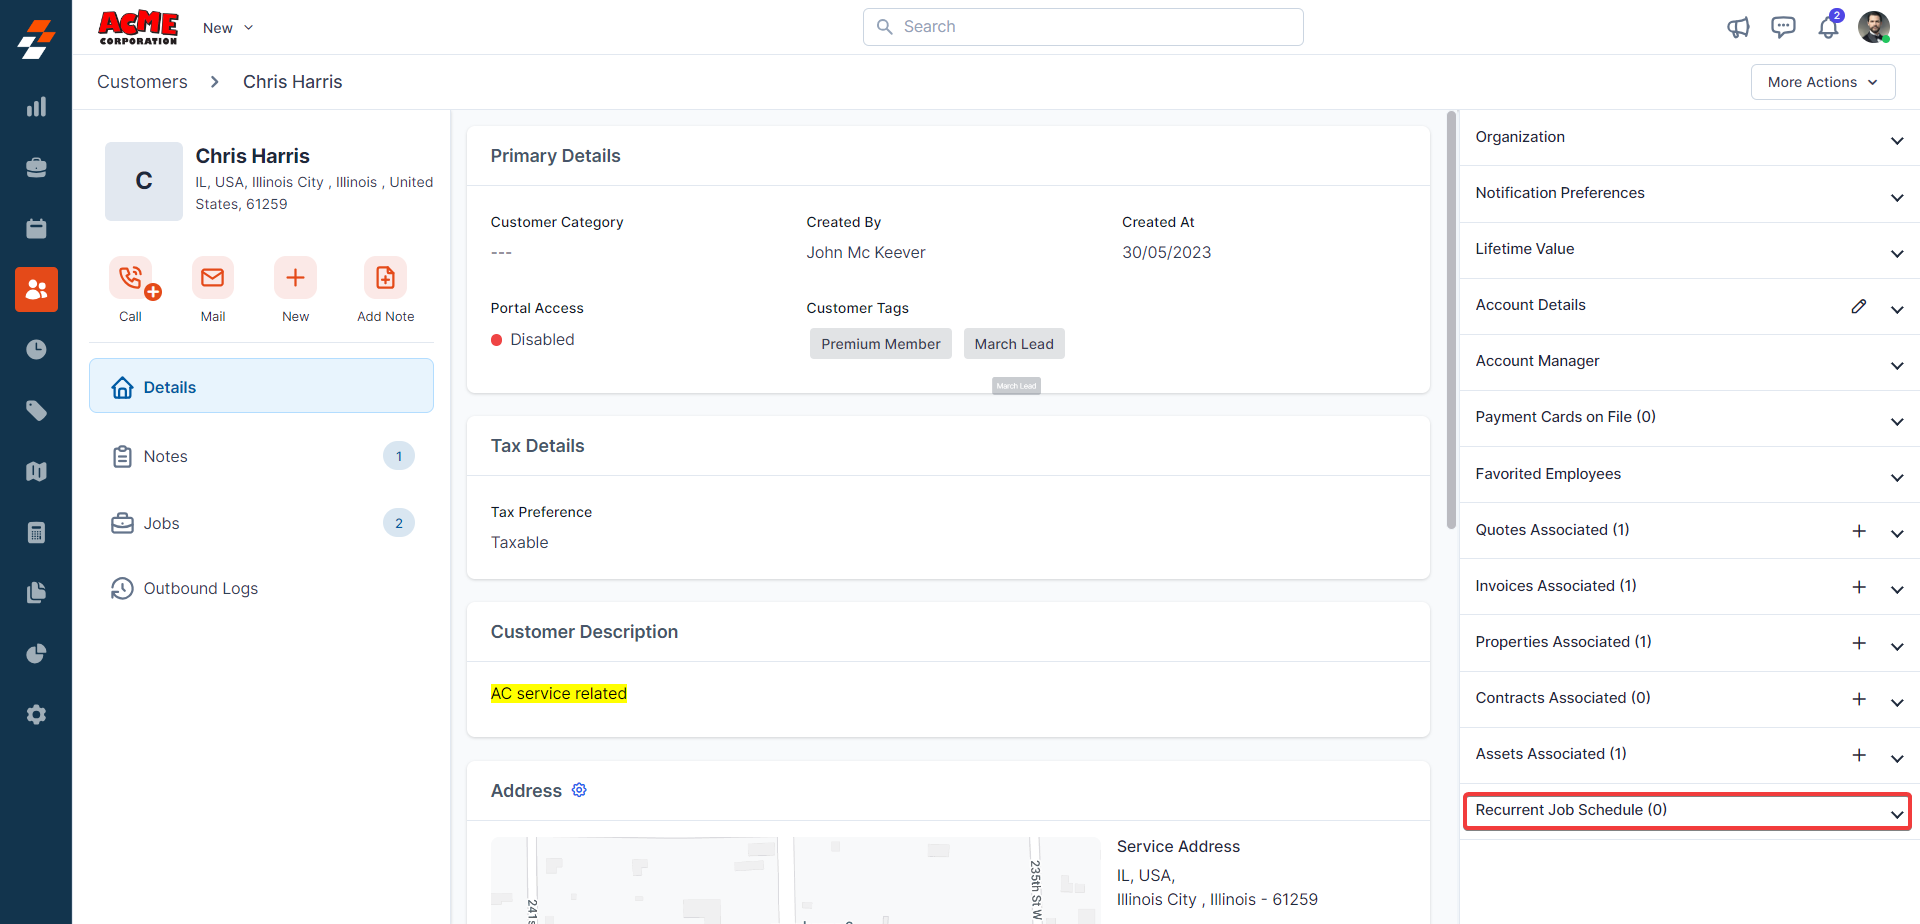This screenshot has height=924, width=1920.
Task: Go to Customers breadcrumb link
Action: [142, 82]
